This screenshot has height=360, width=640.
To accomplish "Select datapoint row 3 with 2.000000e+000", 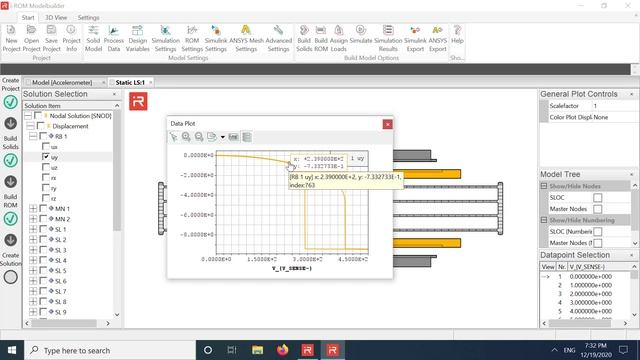I will click(x=586, y=294).
